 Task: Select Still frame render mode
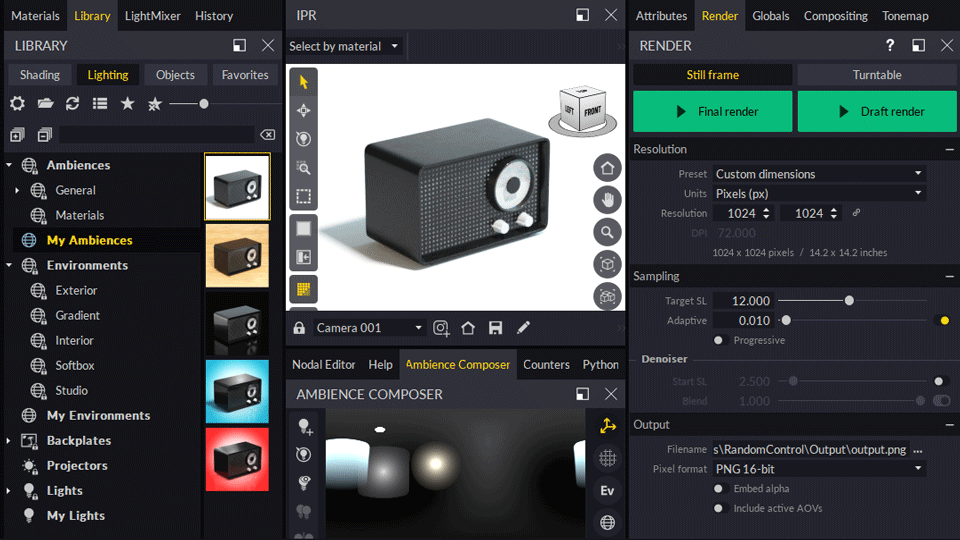tap(713, 75)
